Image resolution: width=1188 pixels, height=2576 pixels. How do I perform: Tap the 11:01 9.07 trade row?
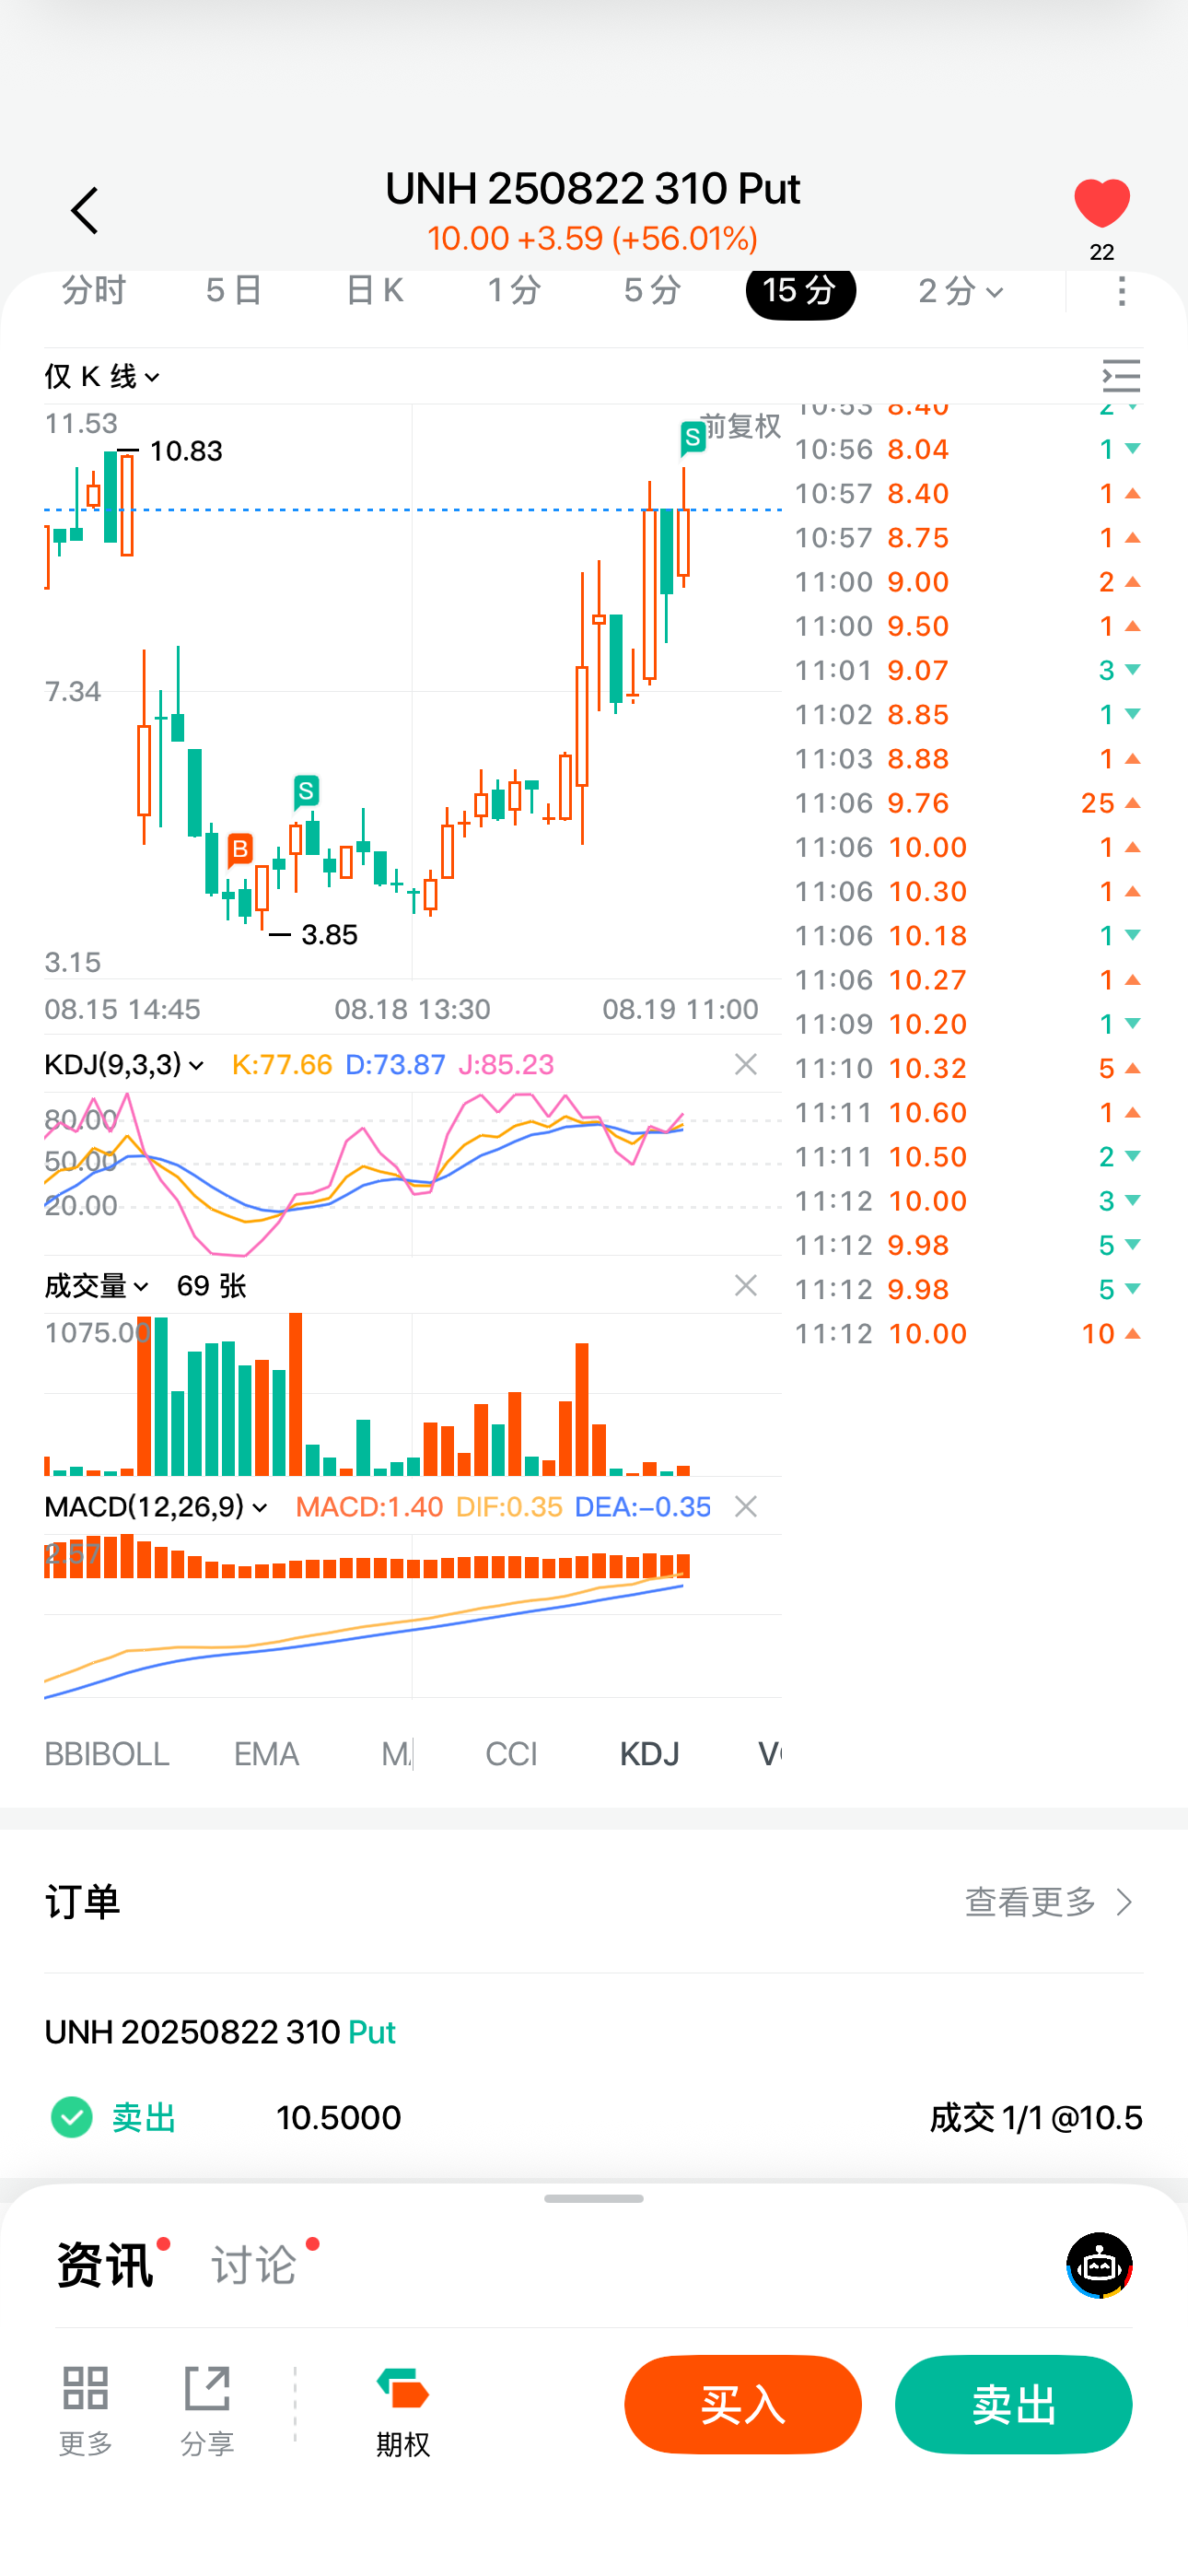pyautogui.click(x=968, y=670)
